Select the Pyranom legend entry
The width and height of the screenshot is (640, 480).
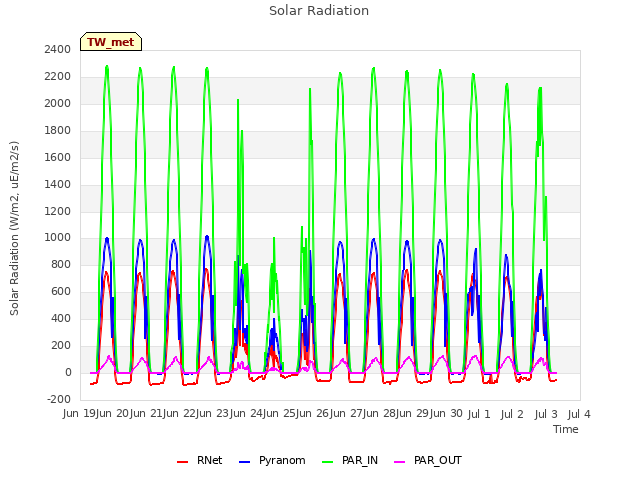click(272, 460)
